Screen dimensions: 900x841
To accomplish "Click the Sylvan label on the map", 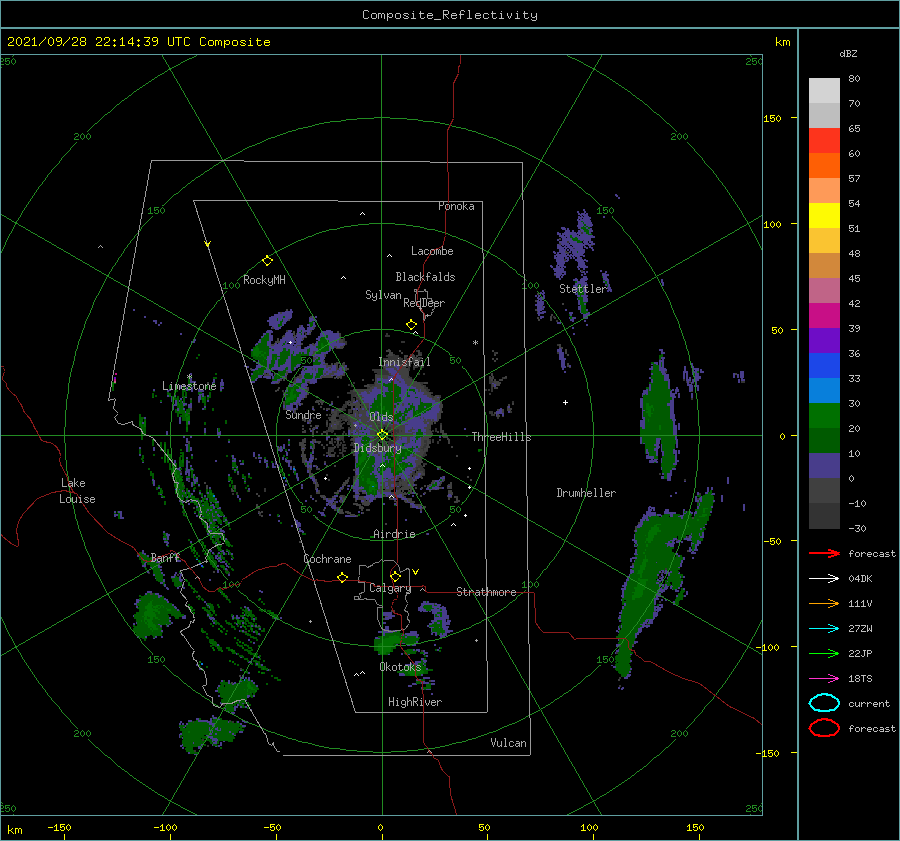I will pyautogui.click(x=383, y=295).
